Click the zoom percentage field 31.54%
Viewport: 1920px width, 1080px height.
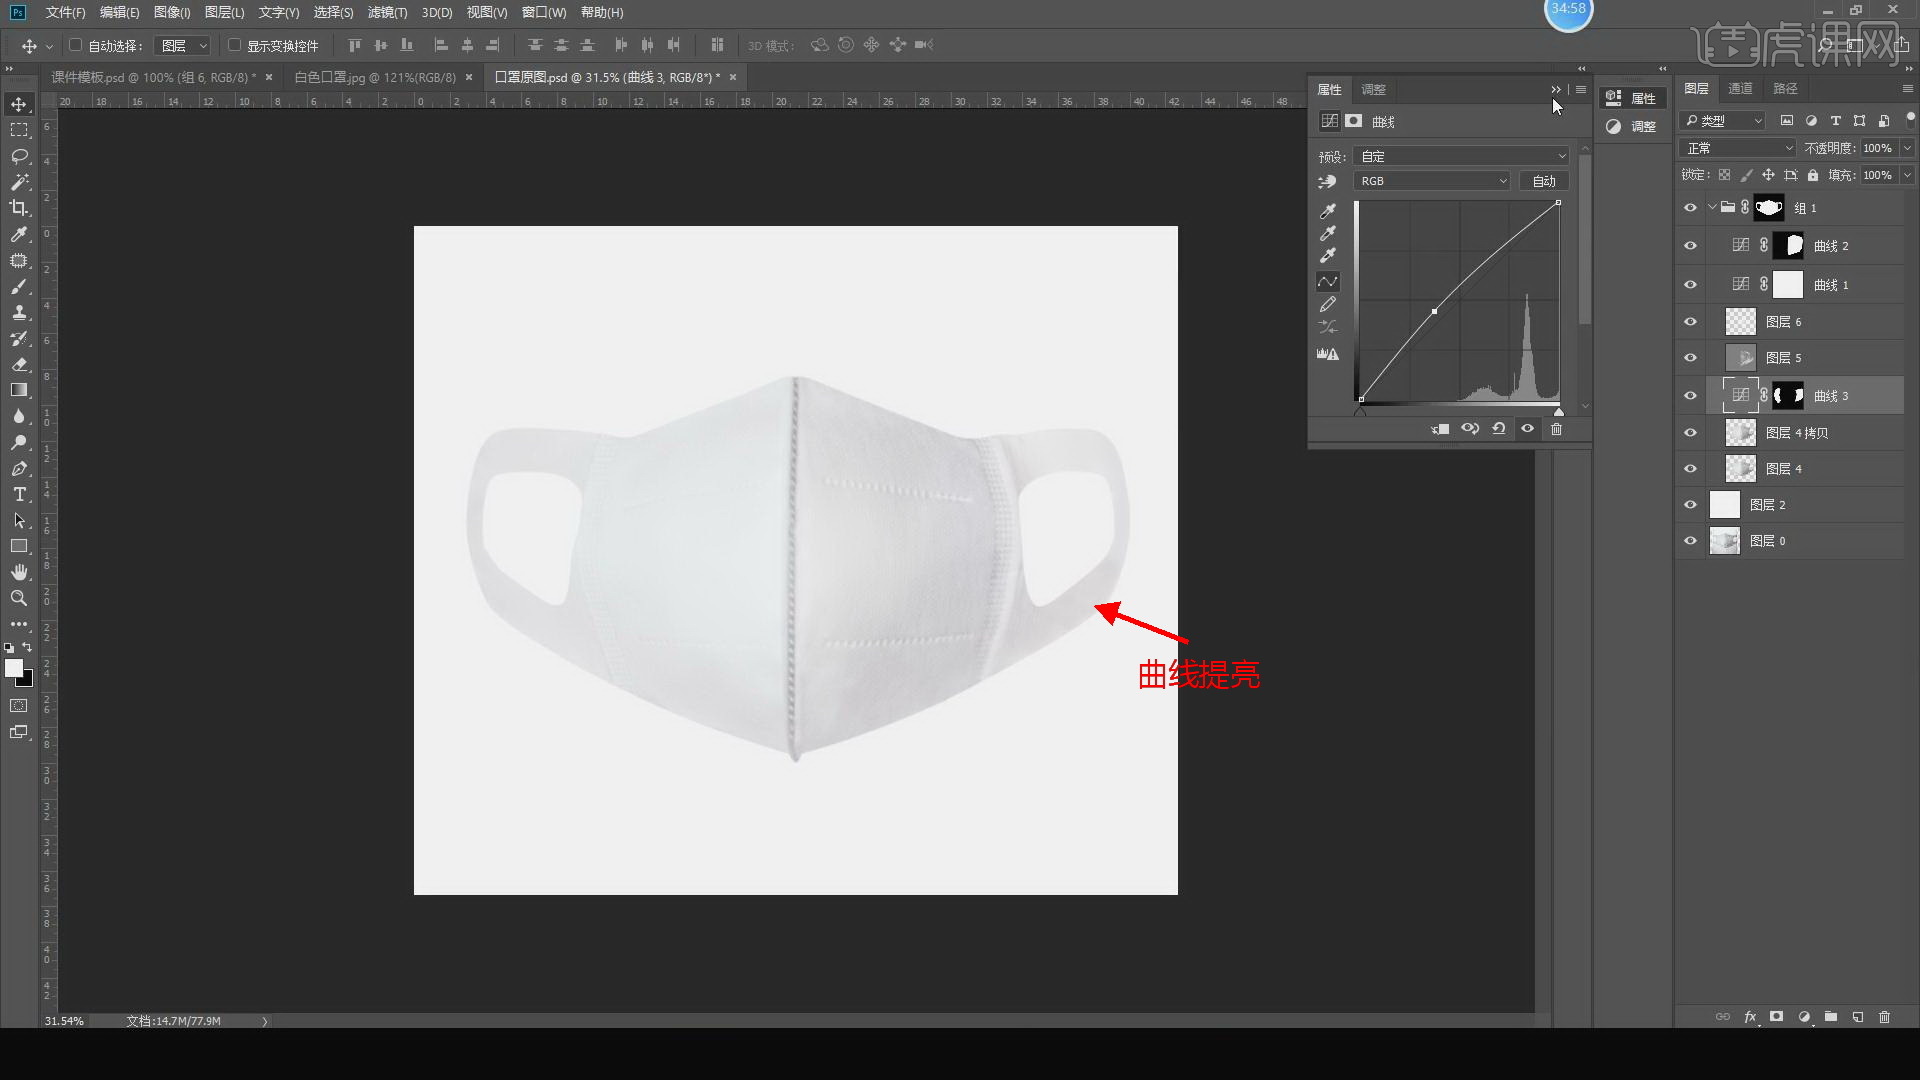click(64, 1021)
